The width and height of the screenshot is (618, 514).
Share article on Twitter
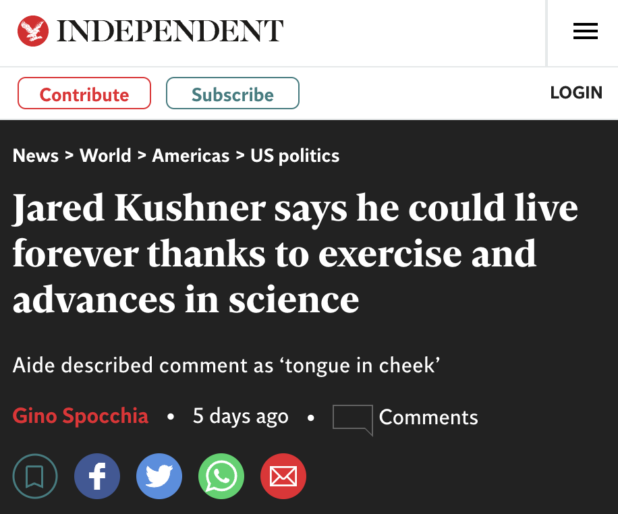coord(159,476)
